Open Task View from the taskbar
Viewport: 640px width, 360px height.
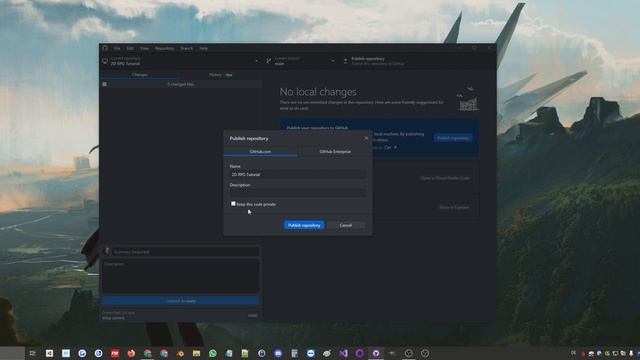tap(33, 353)
